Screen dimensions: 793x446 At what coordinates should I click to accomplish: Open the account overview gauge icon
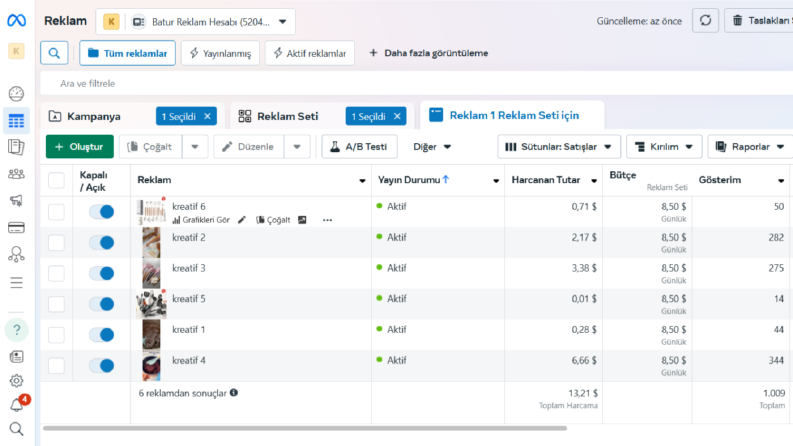tap(16, 94)
